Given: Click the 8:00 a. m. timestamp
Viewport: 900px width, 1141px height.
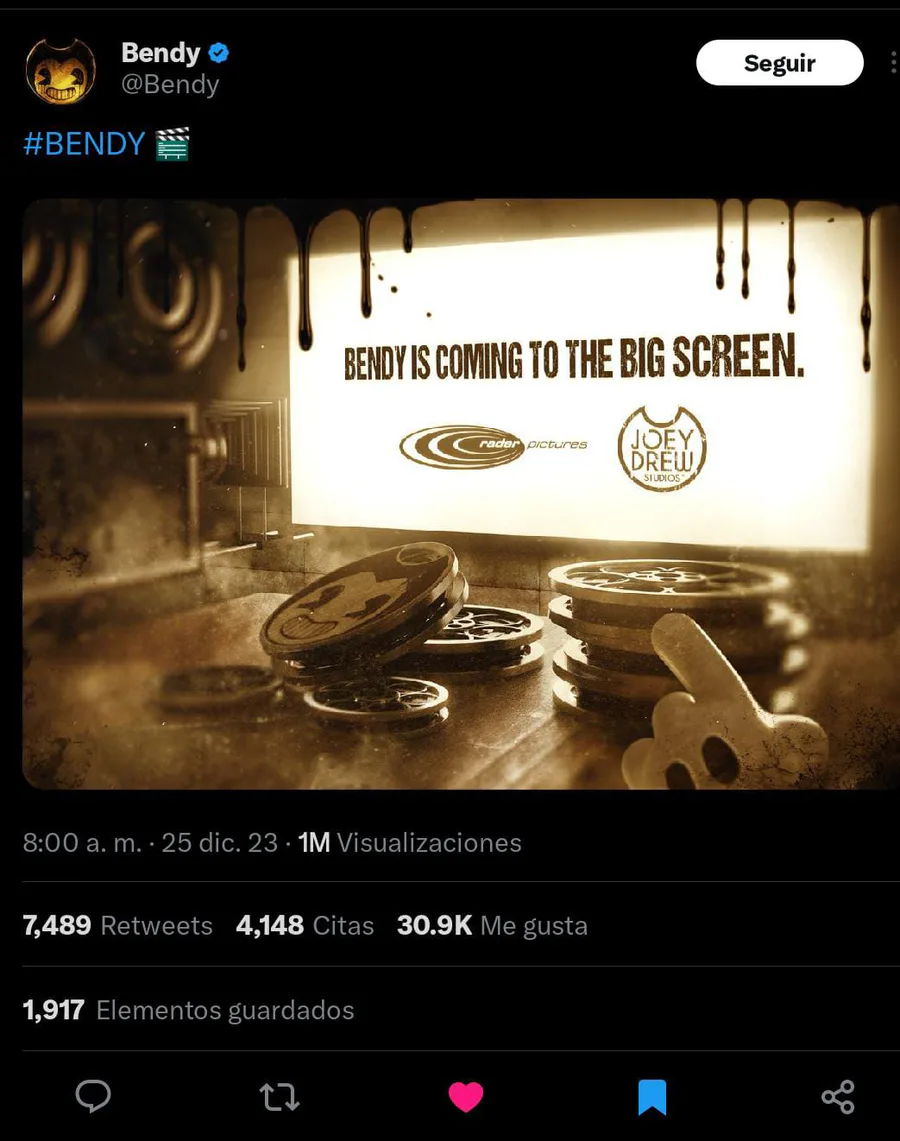Looking at the screenshot, I should 82,843.
